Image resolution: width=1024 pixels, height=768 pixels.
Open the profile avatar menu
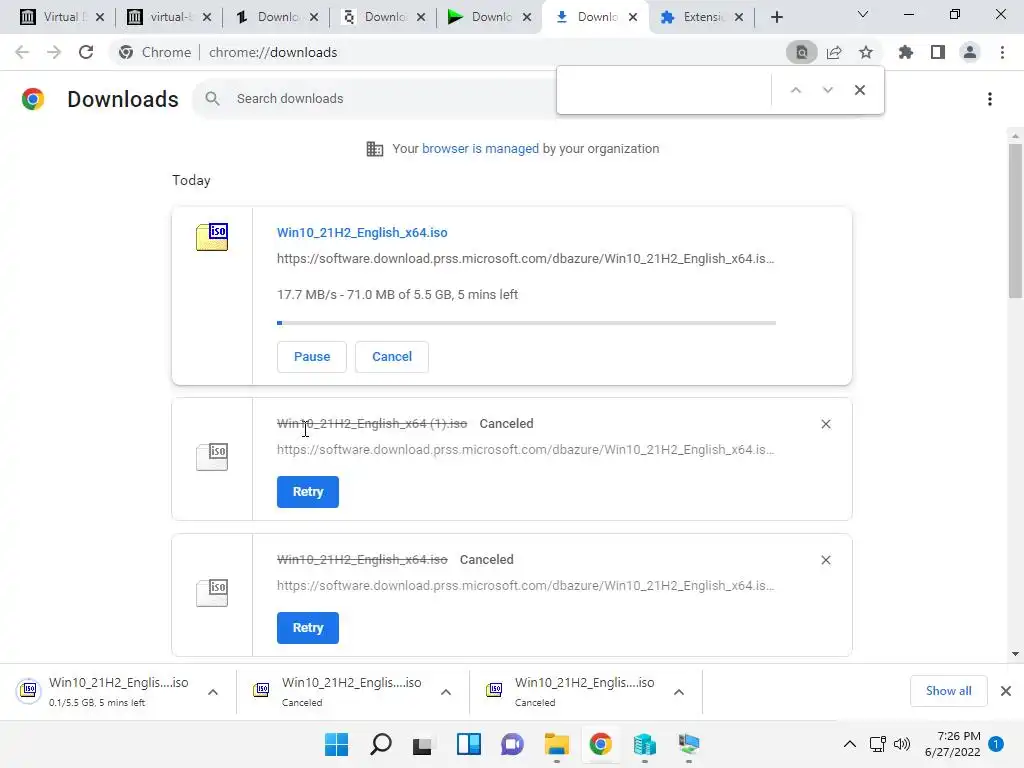coord(970,52)
